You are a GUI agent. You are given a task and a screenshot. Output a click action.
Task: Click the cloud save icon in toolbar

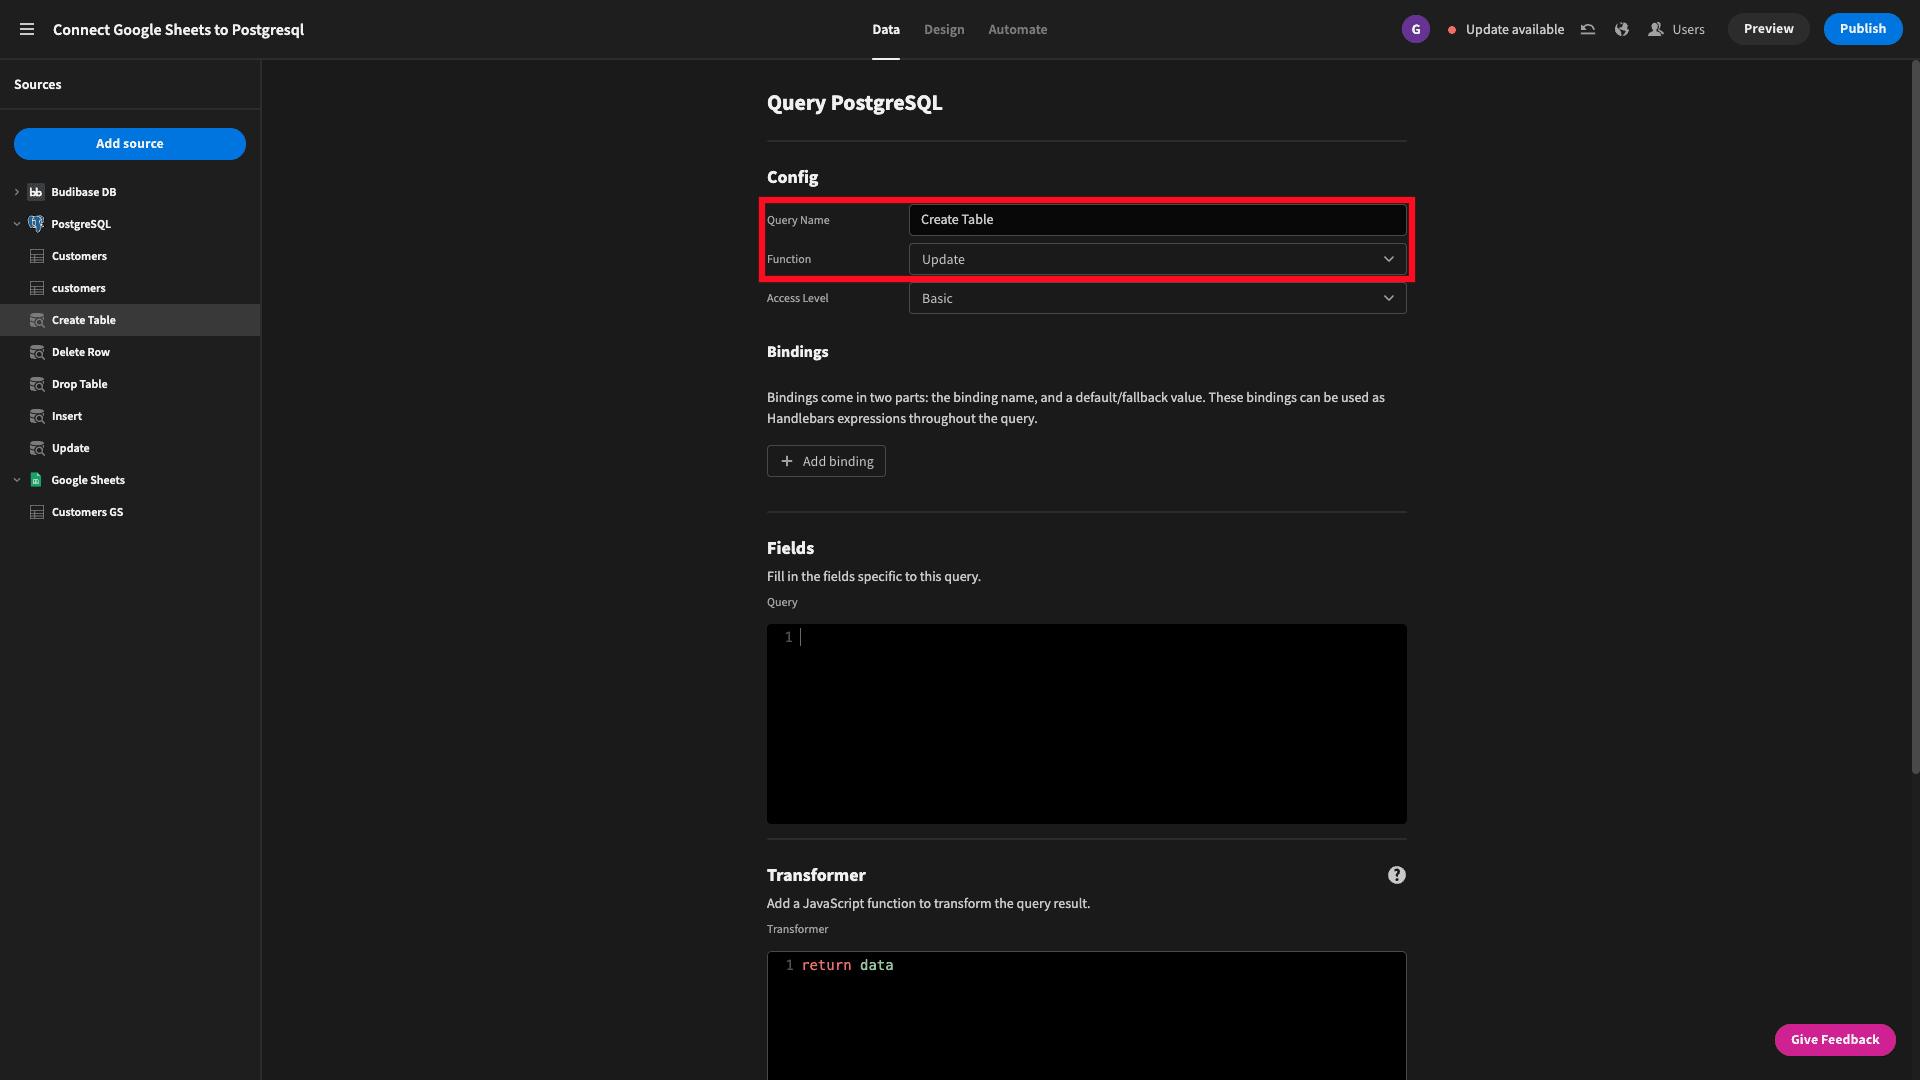click(x=1586, y=29)
